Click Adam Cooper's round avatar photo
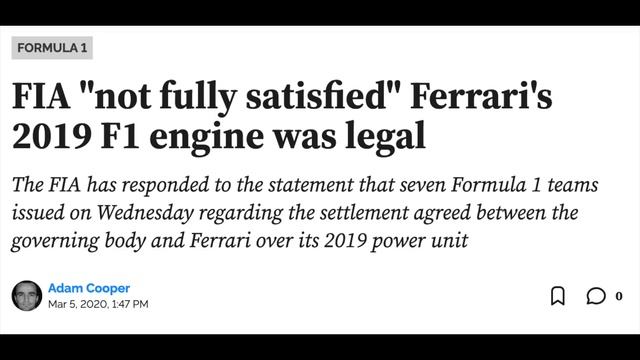 tap(27, 296)
